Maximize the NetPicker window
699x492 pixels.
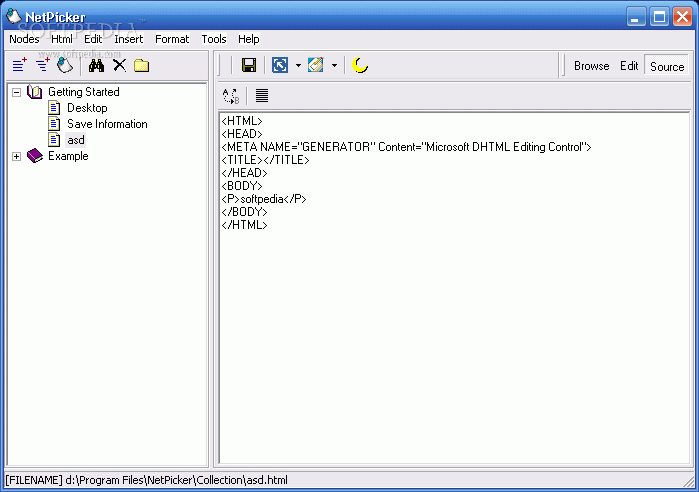(659, 17)
